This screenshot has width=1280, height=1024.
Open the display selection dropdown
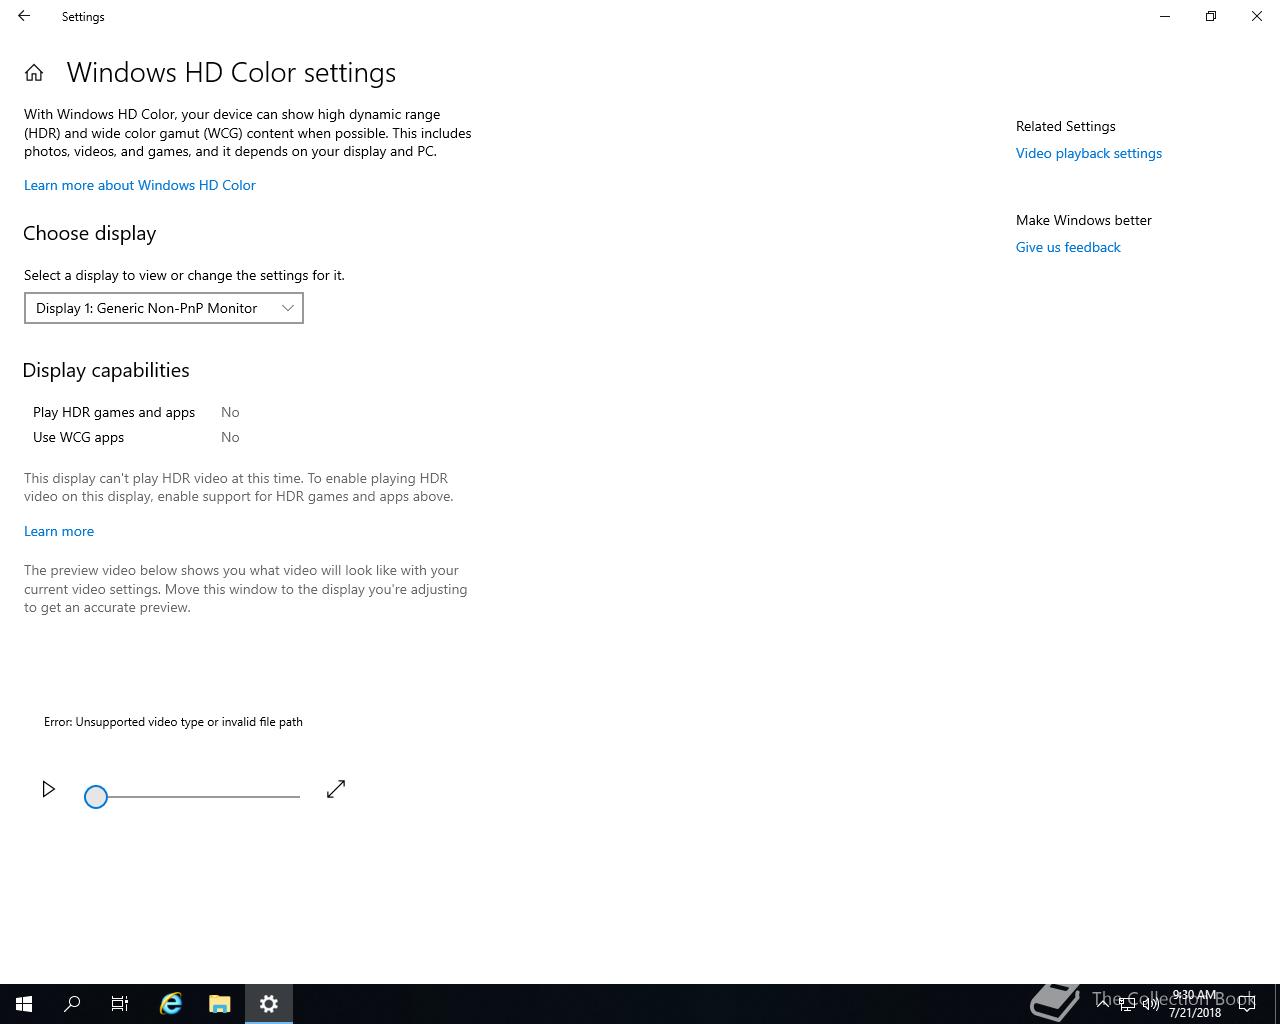(164, 308)
